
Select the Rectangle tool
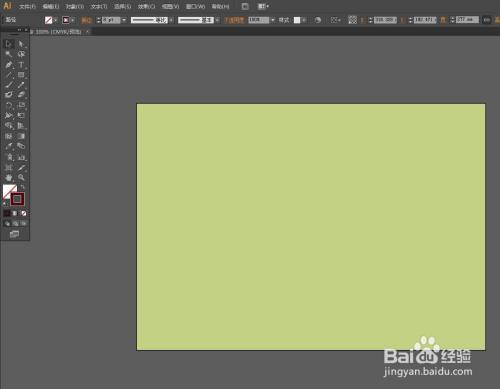click(21, 75)
